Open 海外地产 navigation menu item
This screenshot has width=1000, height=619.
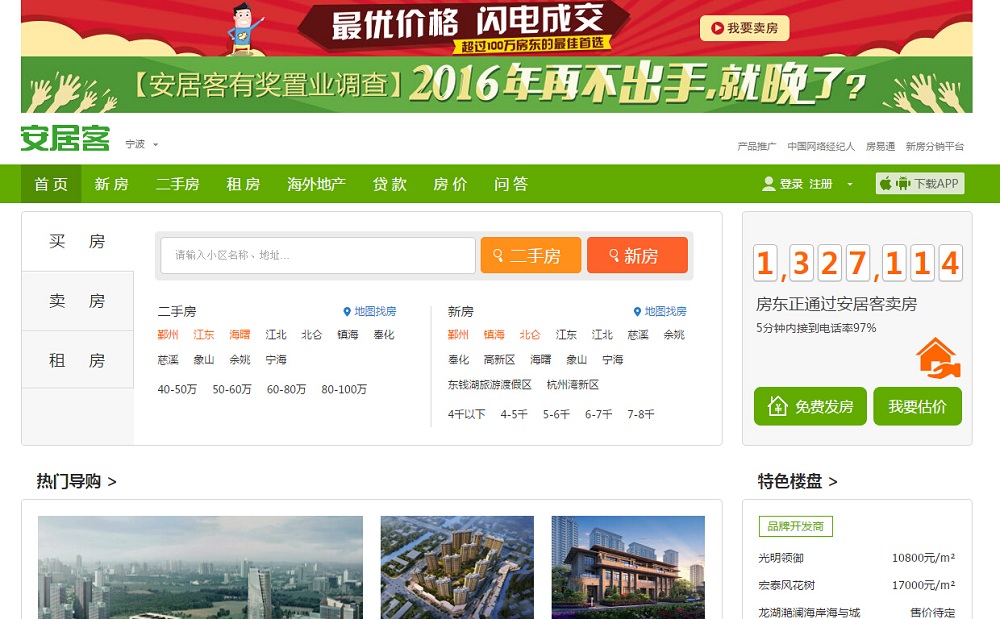pyautogui.click(x=316, y=184)
